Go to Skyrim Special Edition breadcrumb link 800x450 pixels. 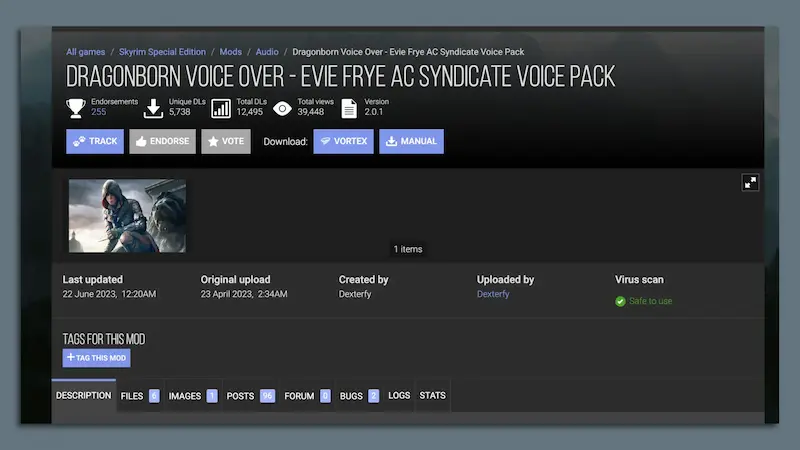pyautogui.click(x=163, y=52)
